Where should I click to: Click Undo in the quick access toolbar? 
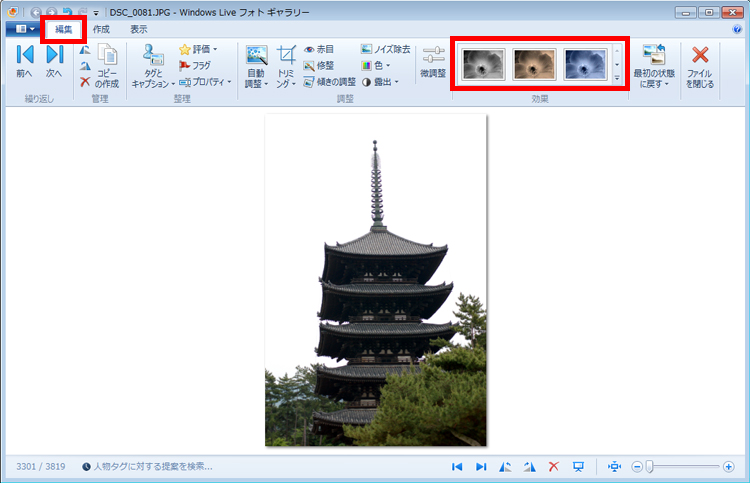67,12
